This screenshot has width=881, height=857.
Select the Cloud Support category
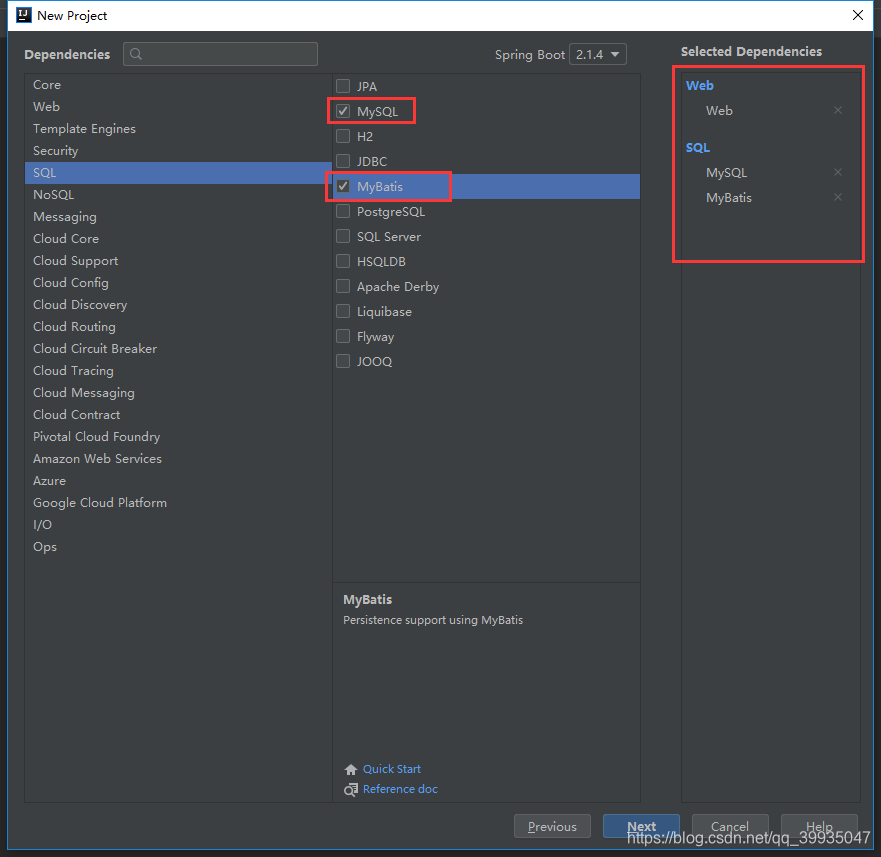179,261
